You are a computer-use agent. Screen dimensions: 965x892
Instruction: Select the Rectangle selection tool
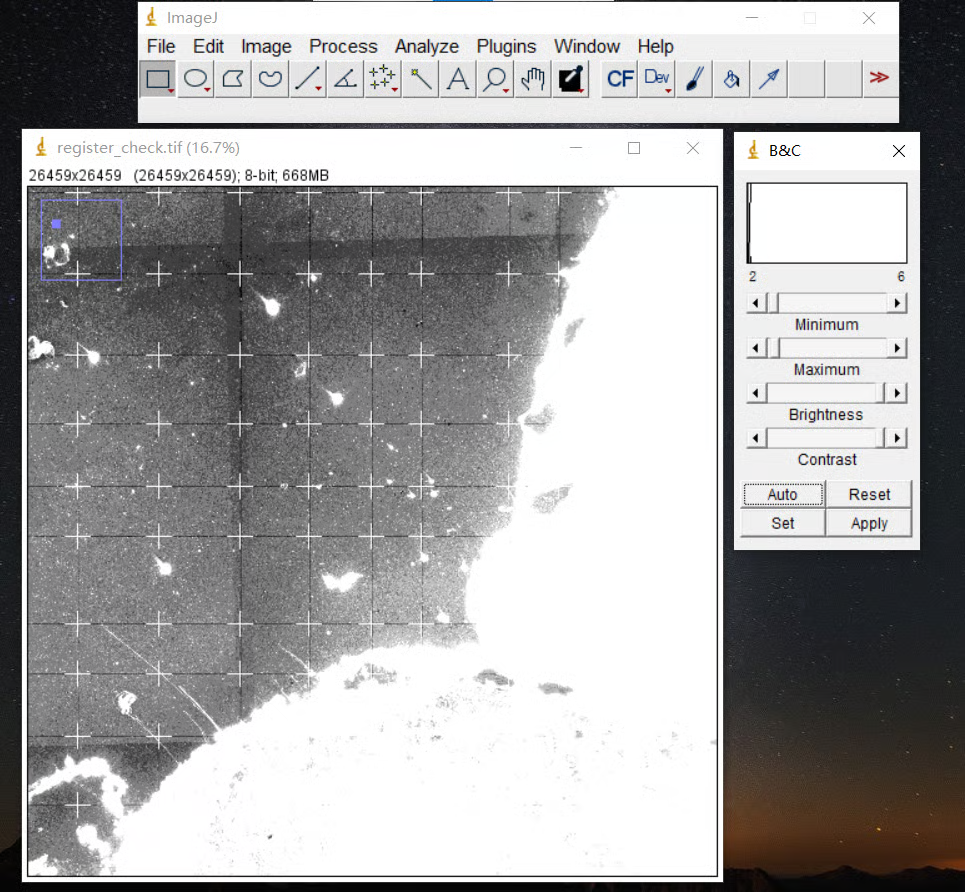[x=158, y=79]
